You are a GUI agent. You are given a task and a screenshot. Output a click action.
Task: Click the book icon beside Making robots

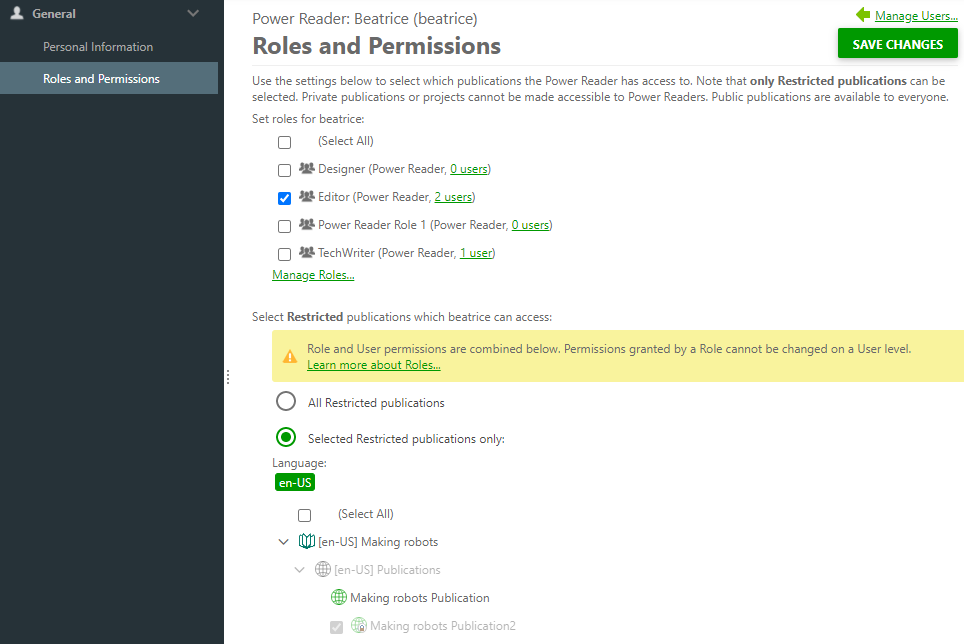click(306, 541)
